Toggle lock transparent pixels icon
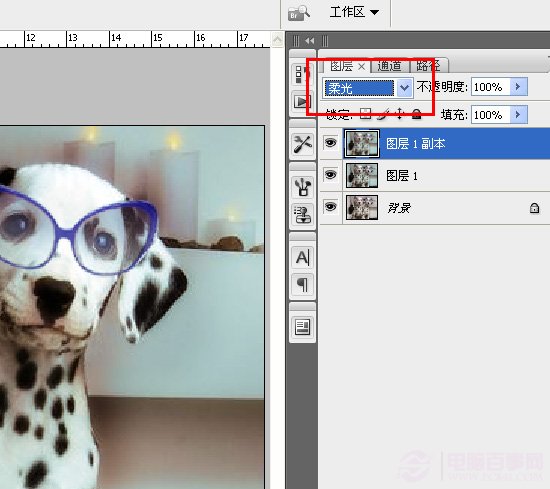The height and width of the screenshot is (489, 550). coord(365,114)
